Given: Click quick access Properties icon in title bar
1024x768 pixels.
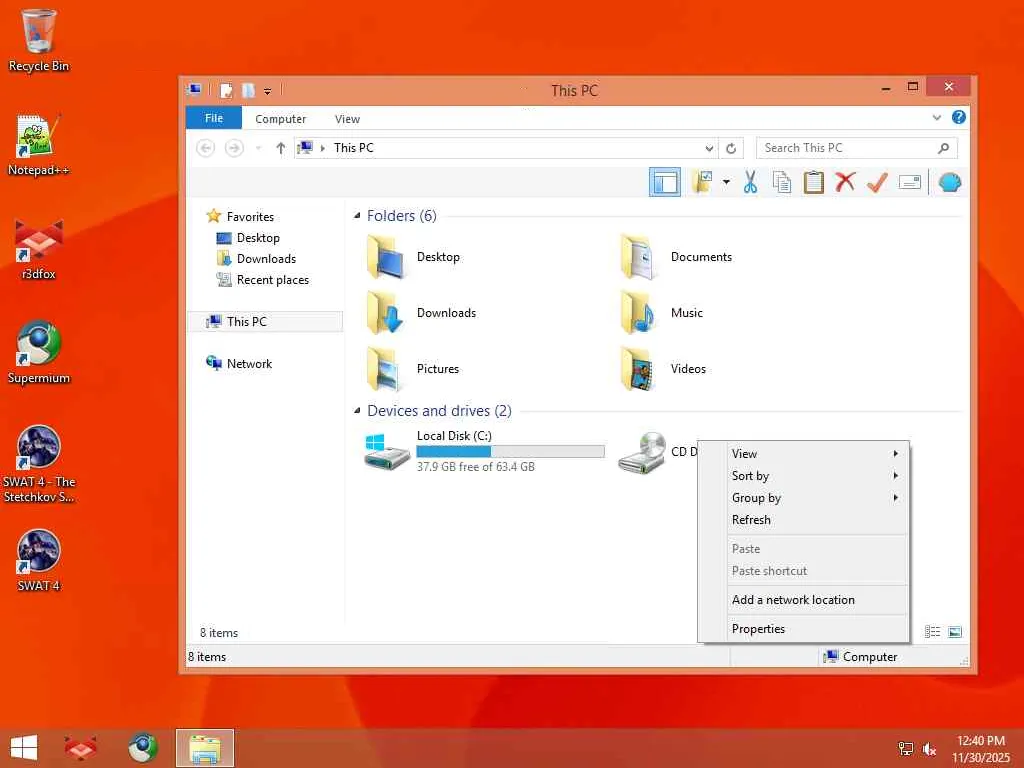Looking at the screenshot, I should point(227,91).
